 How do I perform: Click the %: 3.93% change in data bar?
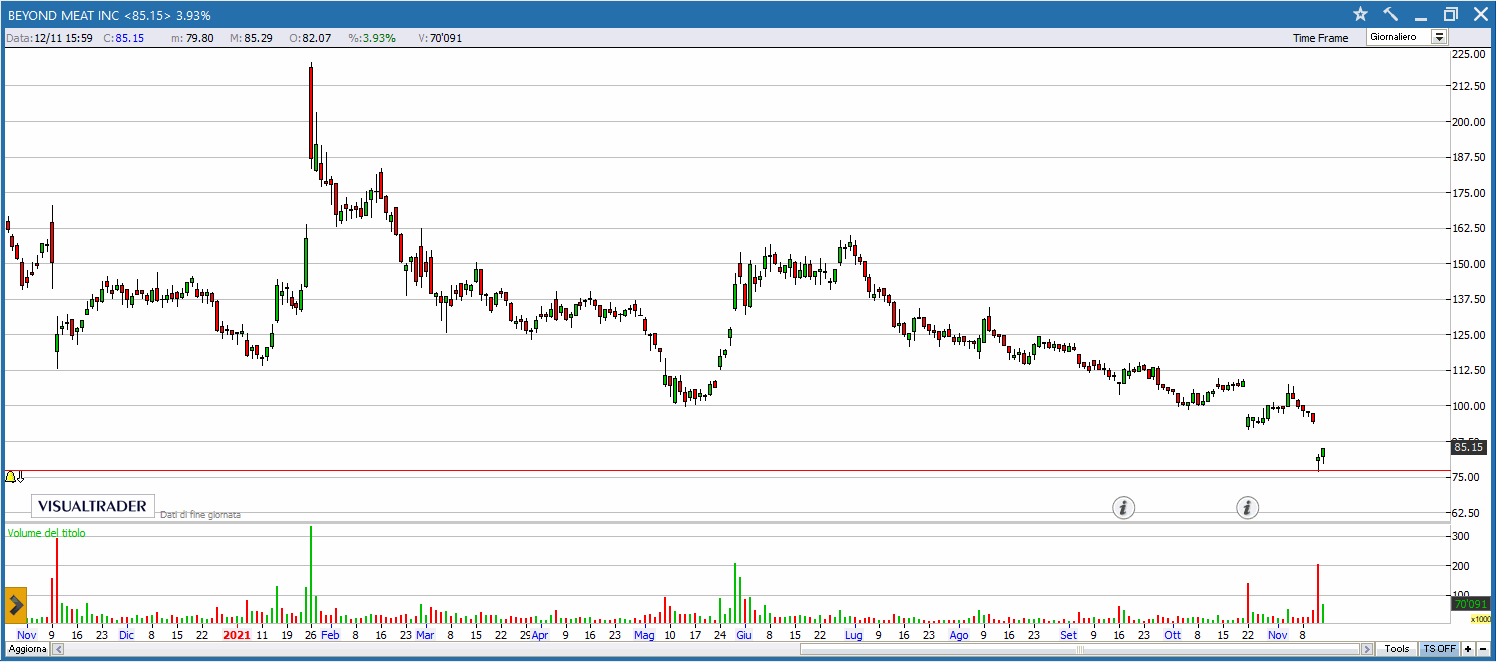pos(372,38)
